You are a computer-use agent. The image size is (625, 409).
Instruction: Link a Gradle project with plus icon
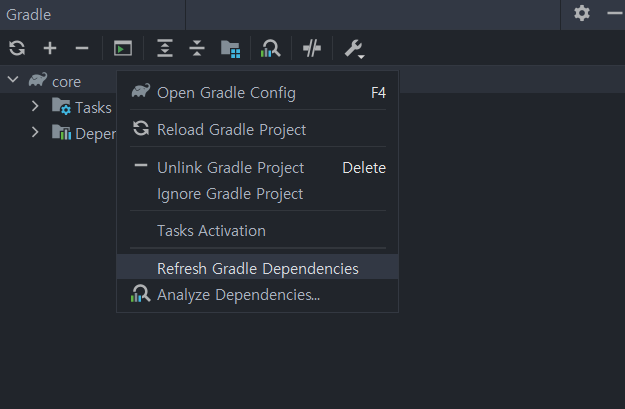(x=50, y=48)
